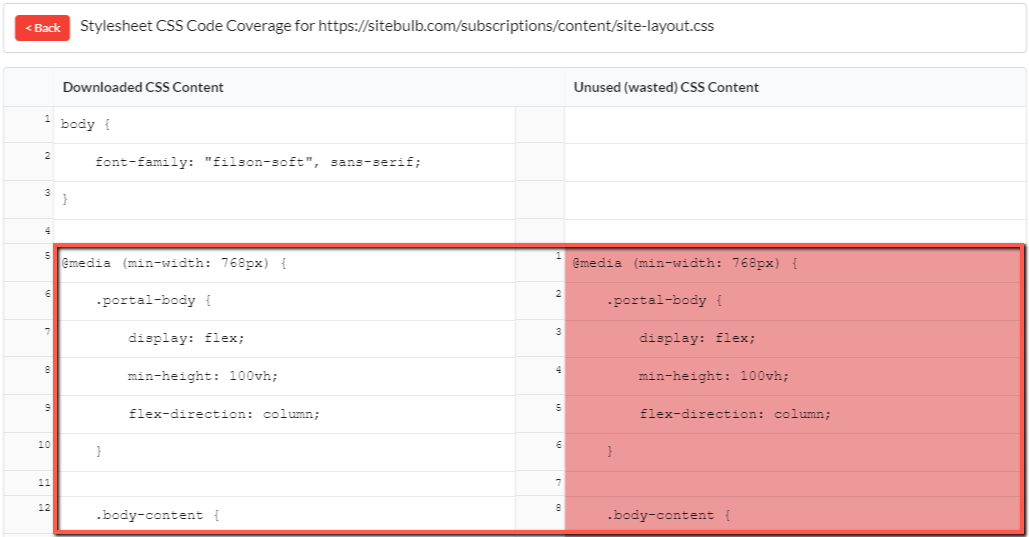Click line number 12 in the gutter
This screenshot has width=1029, height=537.
45,507
